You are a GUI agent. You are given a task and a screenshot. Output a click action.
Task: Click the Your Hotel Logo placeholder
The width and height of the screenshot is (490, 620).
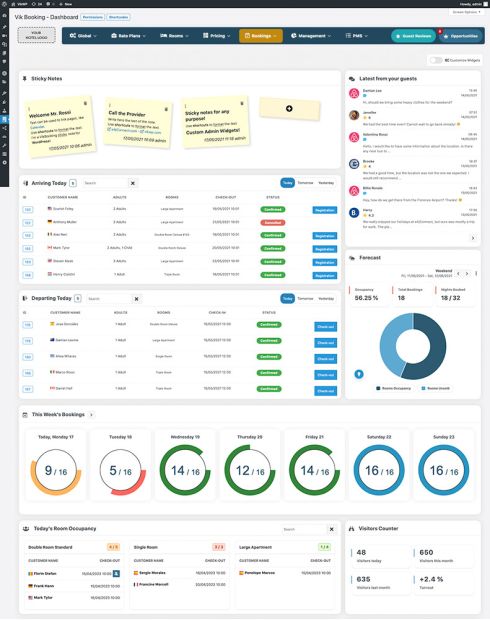[x=36, y=35]
